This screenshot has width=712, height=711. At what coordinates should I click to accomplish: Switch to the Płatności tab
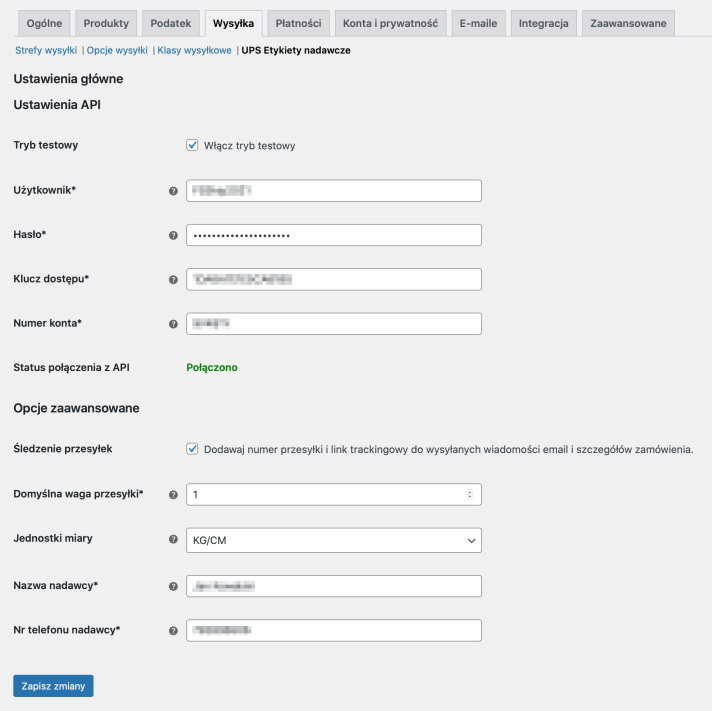(298, 22)
